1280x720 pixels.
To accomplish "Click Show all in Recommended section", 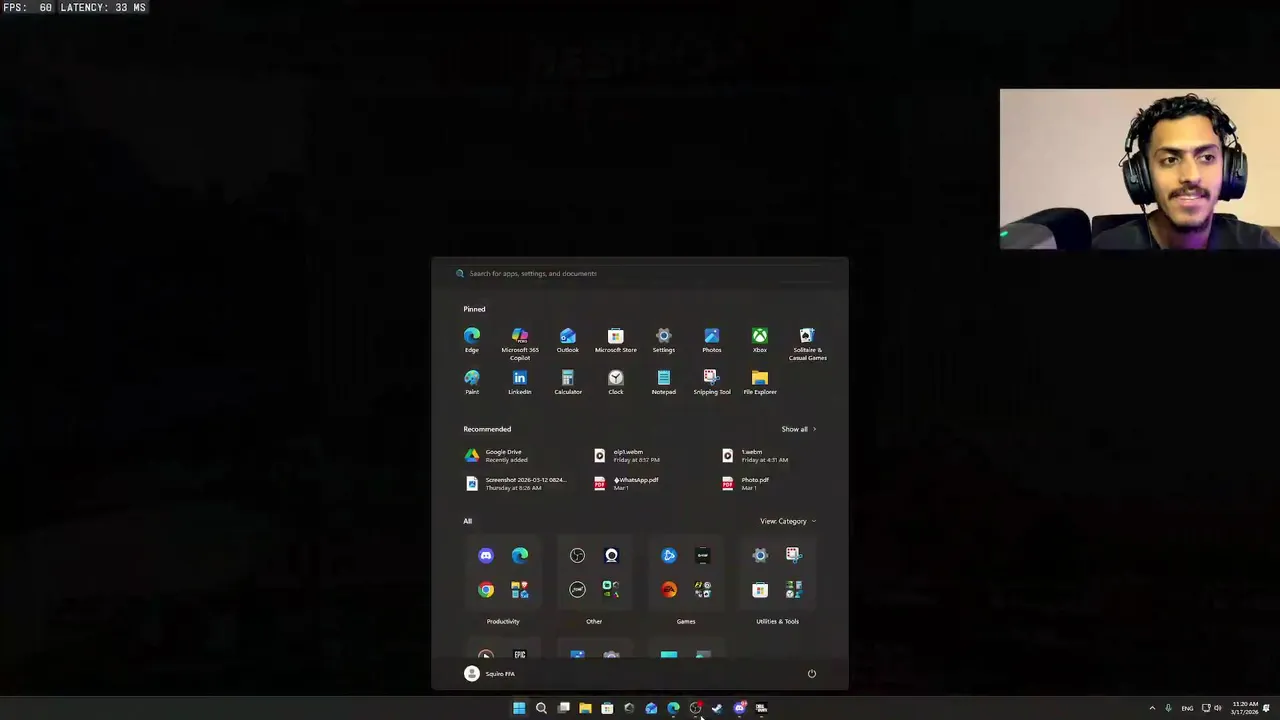I will pos(799,429).
